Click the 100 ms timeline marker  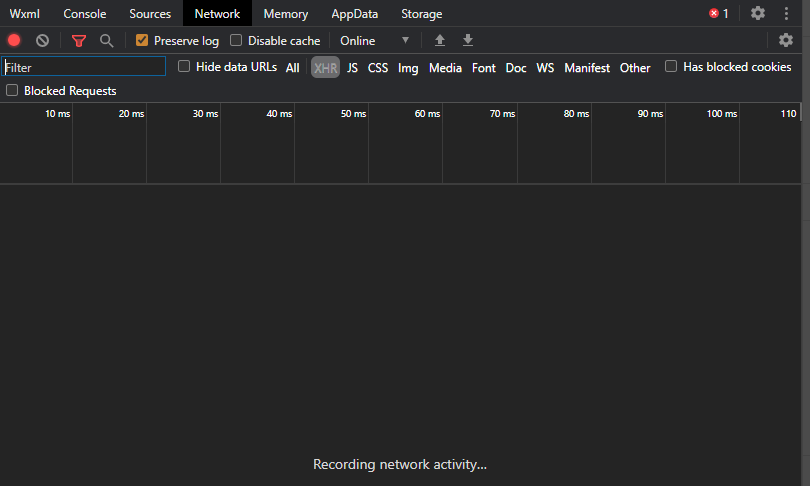pos(722,114)
